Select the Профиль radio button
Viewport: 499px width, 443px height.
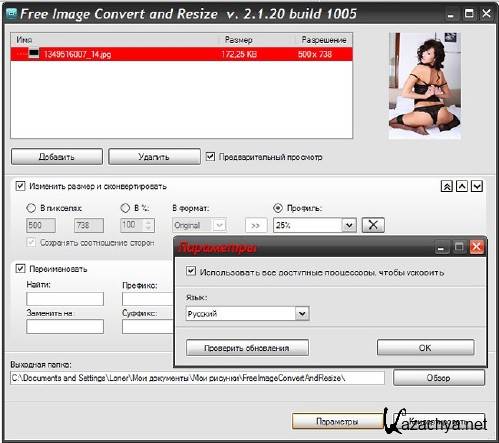(x=278, y=208)
